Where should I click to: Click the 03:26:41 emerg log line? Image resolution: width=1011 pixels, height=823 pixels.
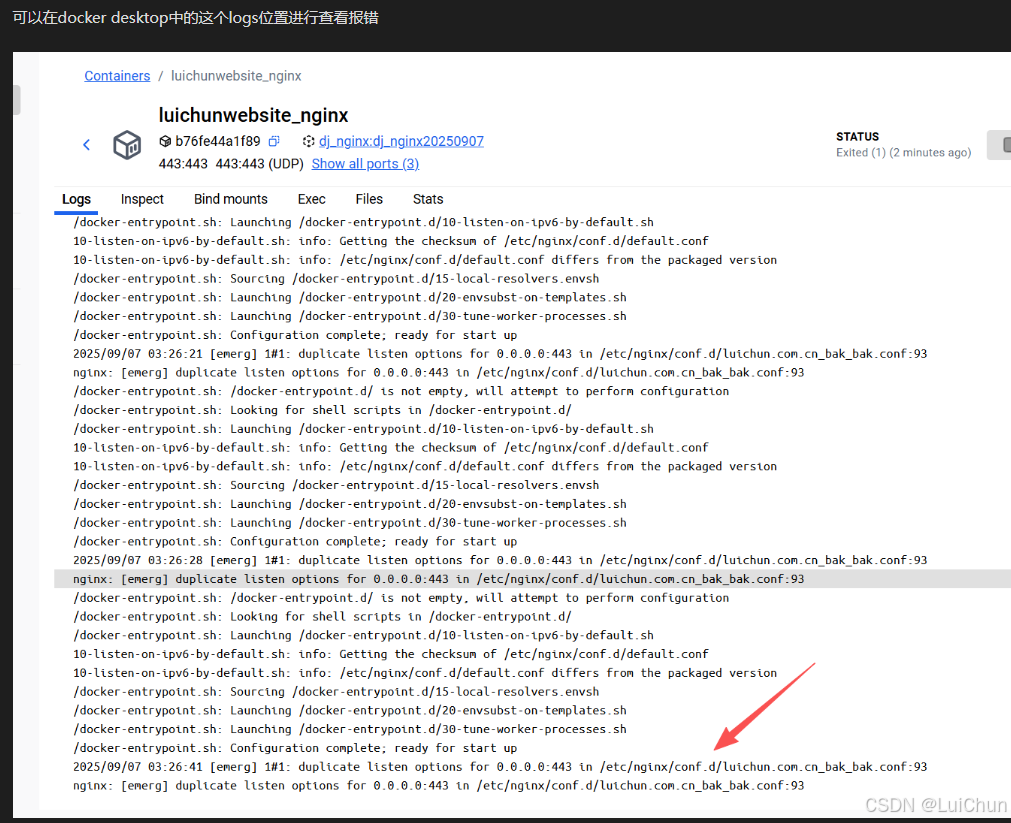tap(500, 767)
